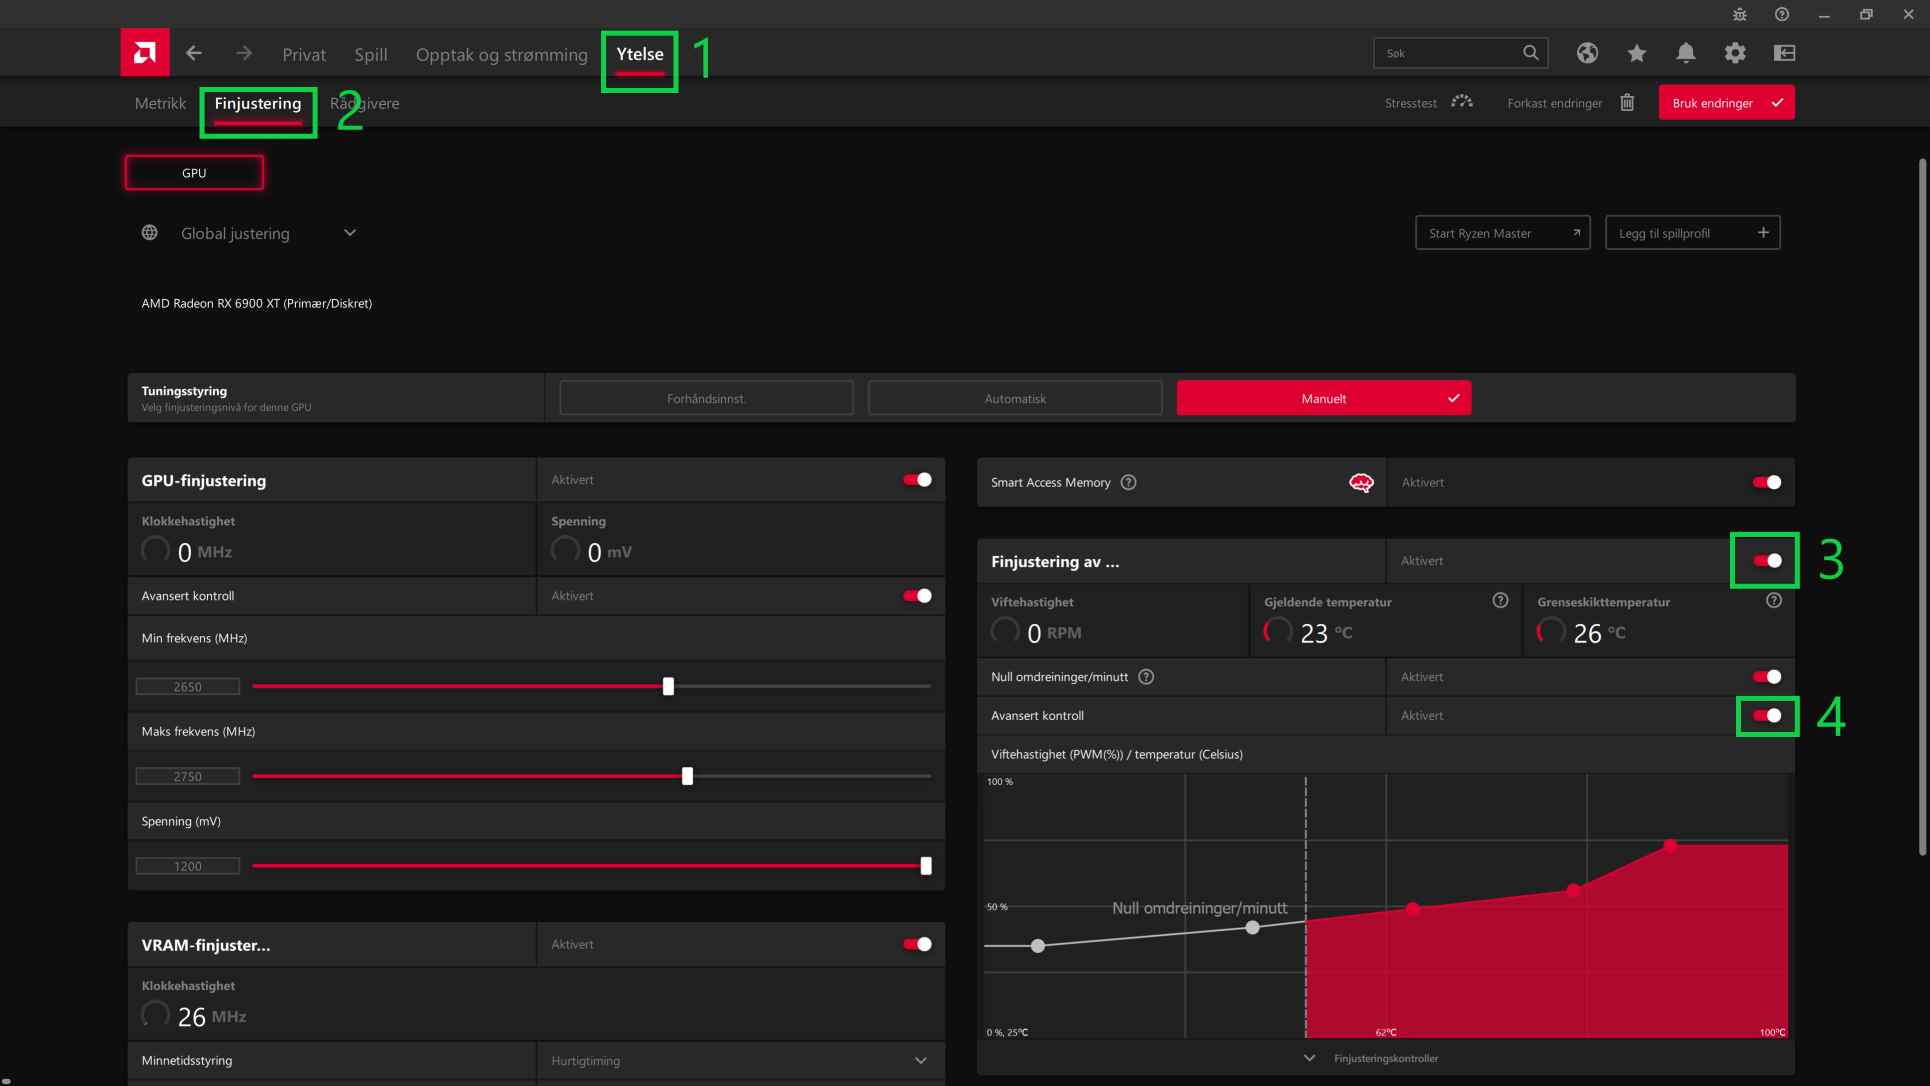Click Bruk endringer button

tap(1726, 102)
